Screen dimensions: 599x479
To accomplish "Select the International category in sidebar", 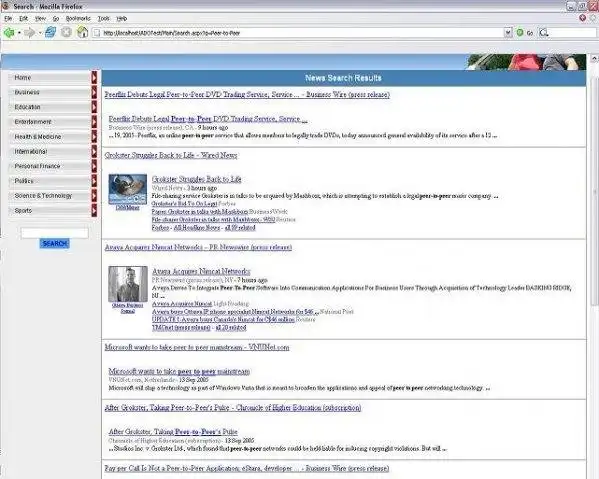I will [50, 151].
